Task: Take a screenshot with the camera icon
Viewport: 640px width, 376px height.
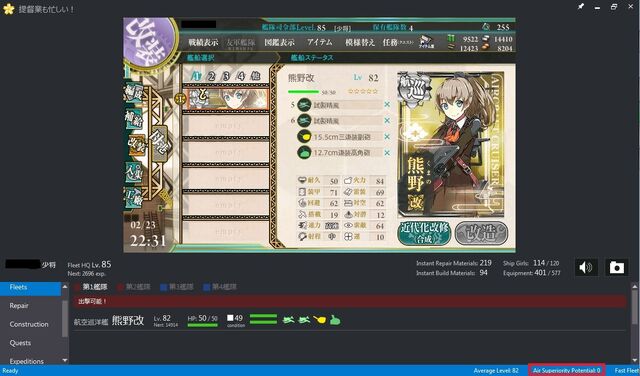Action: point(616,267)
